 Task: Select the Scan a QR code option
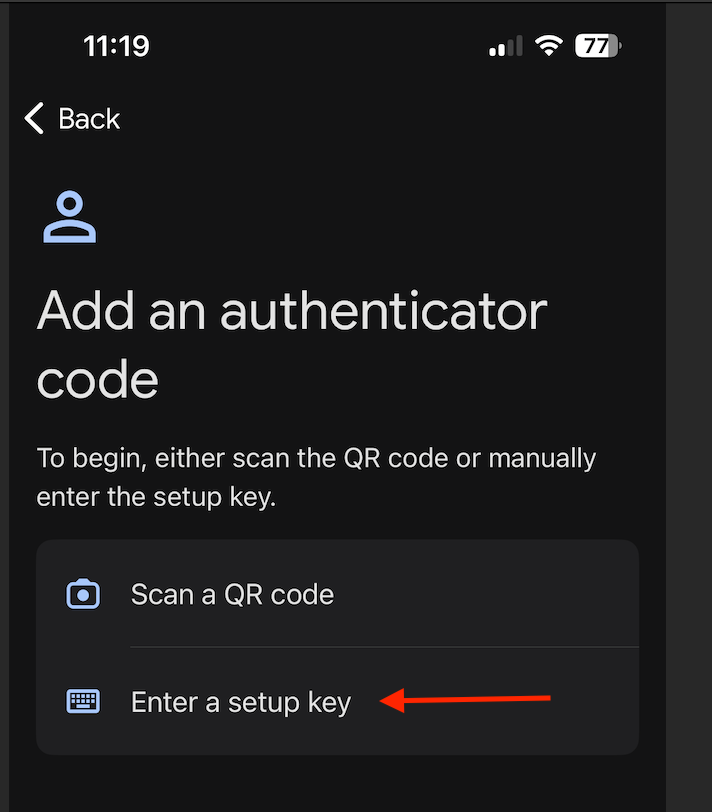coord(232,593)
